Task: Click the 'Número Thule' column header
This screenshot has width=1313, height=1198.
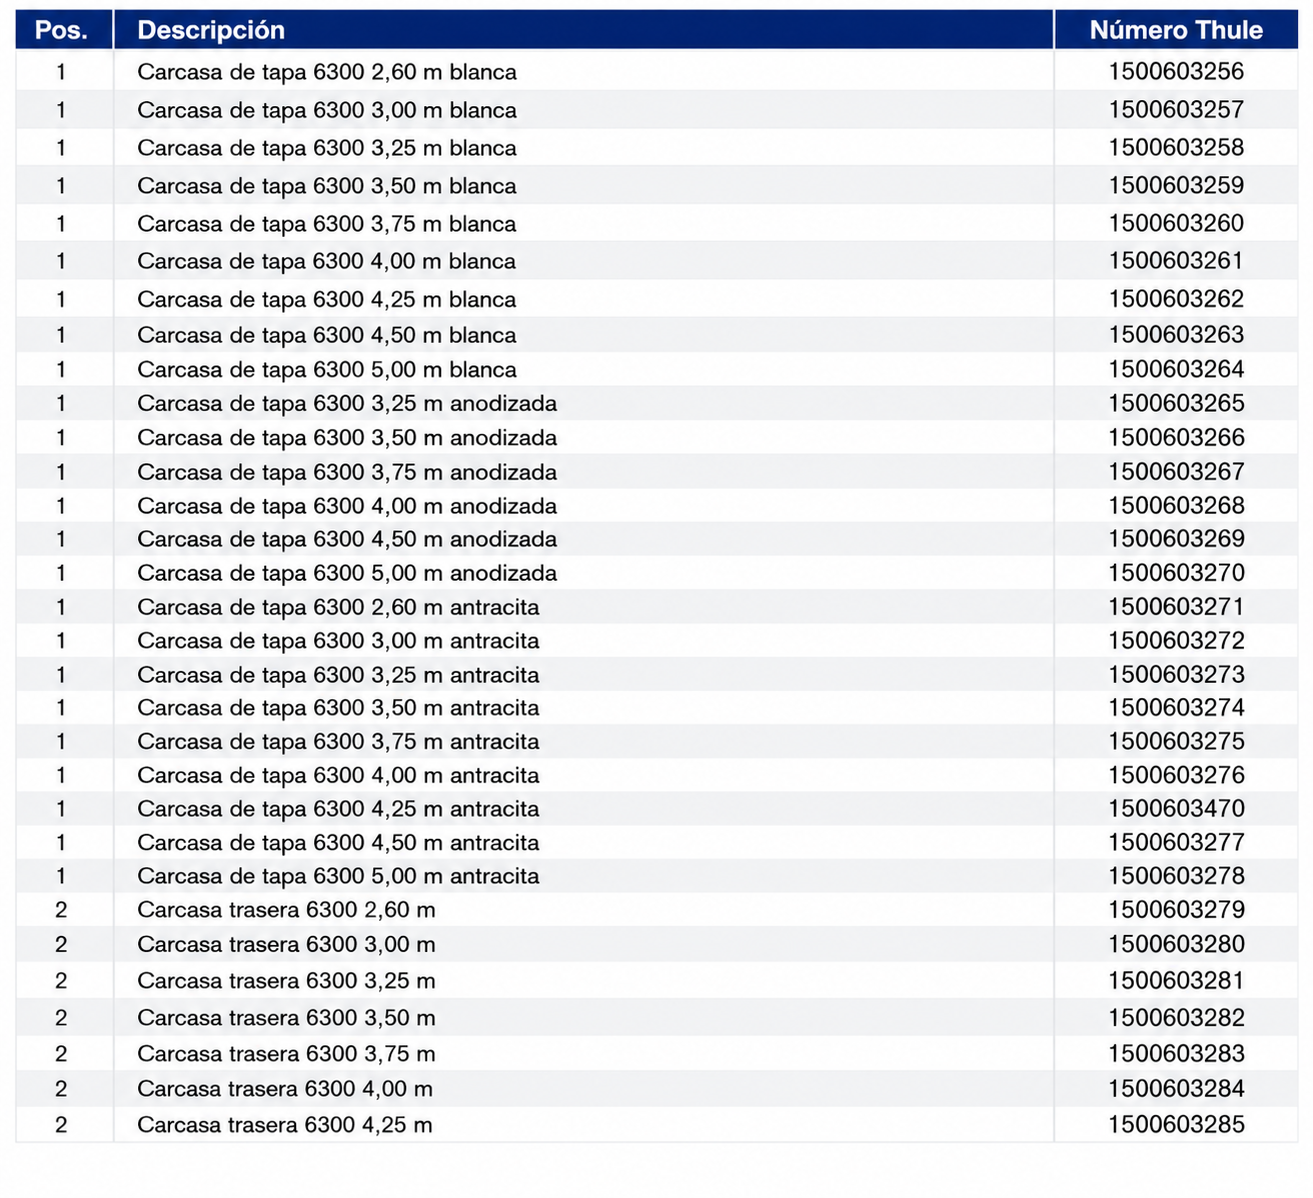Action: pos(1176,30)
